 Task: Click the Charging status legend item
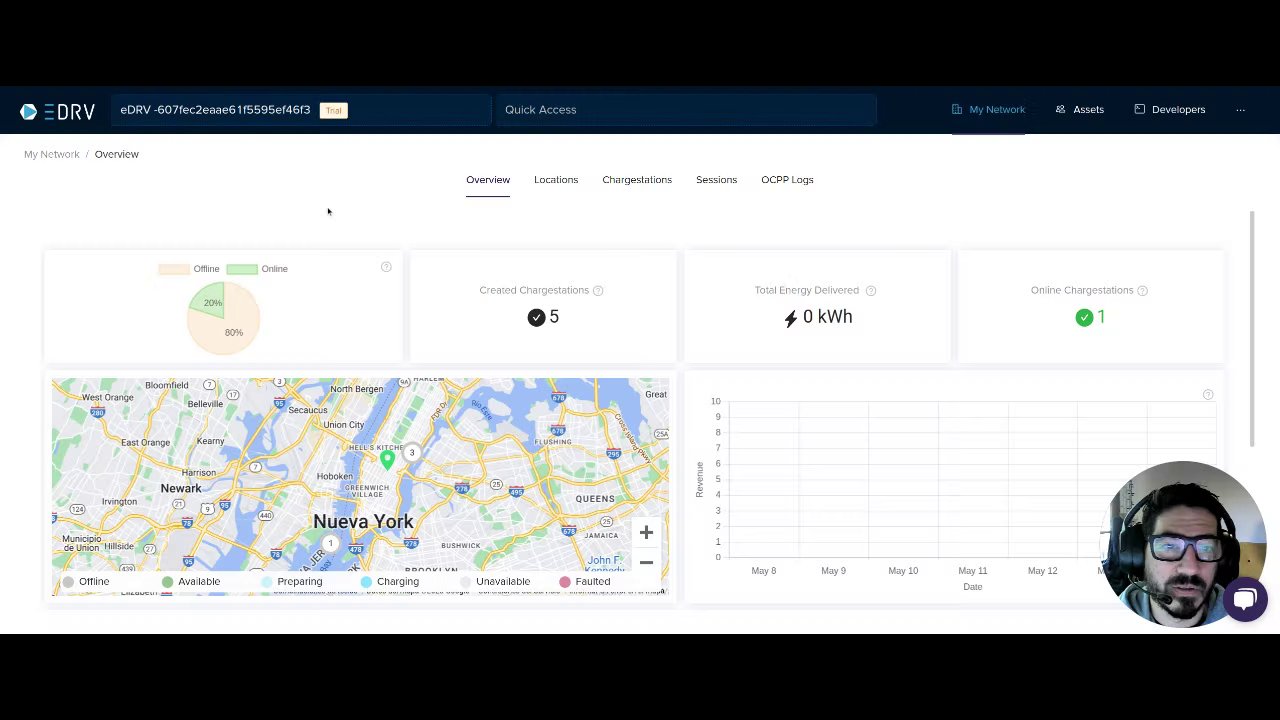(x=390, y=582)
